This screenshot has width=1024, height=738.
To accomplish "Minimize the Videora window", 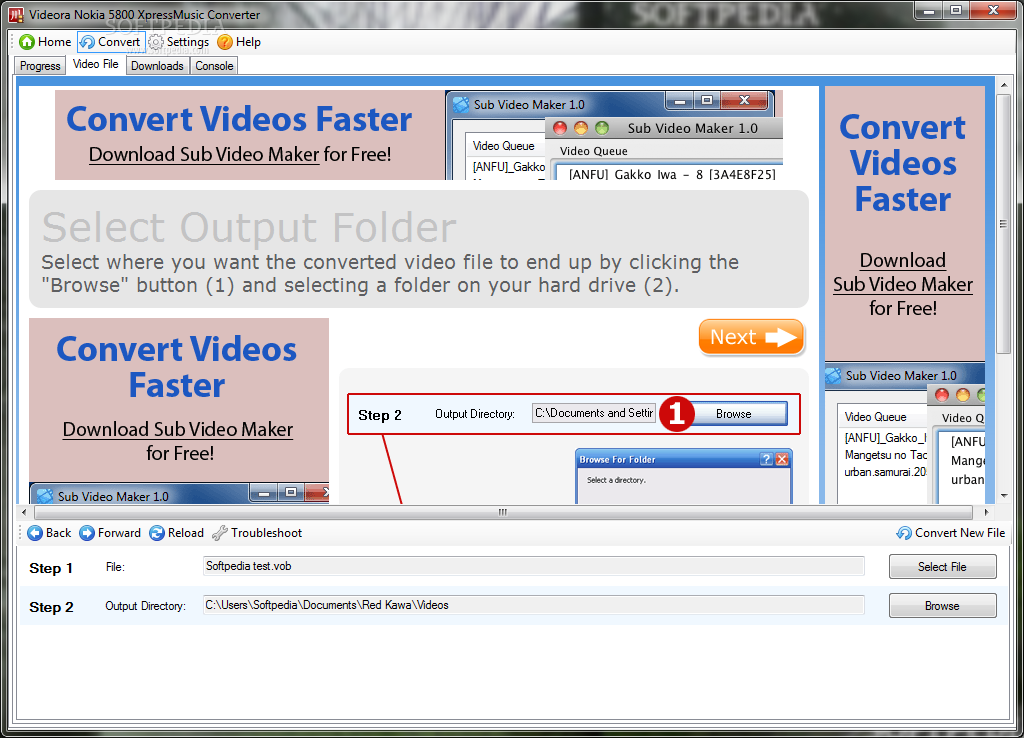I will coord(929,10).
